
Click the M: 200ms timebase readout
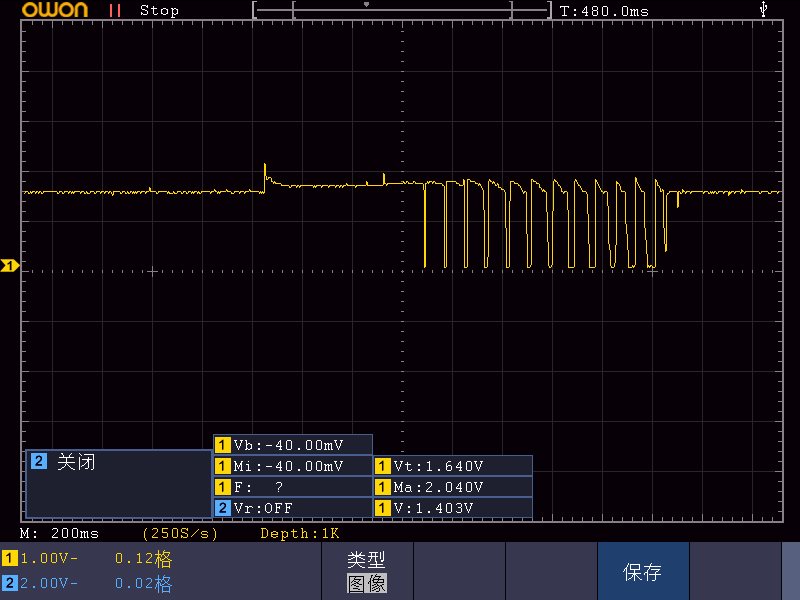click(59, 533)
